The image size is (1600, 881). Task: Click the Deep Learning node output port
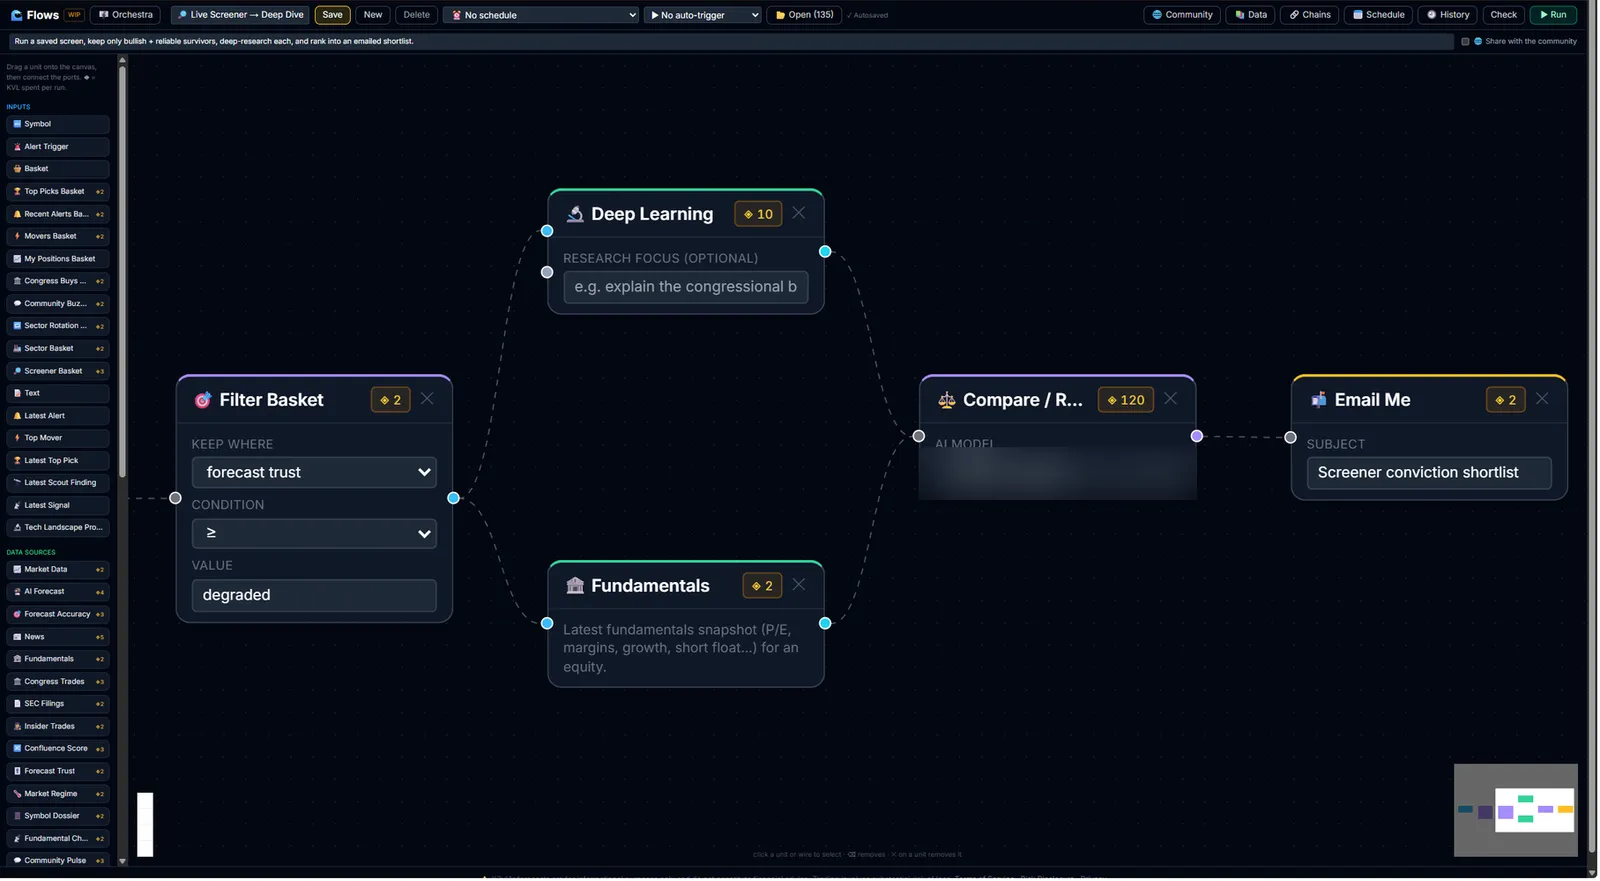[x=826, y=252]
